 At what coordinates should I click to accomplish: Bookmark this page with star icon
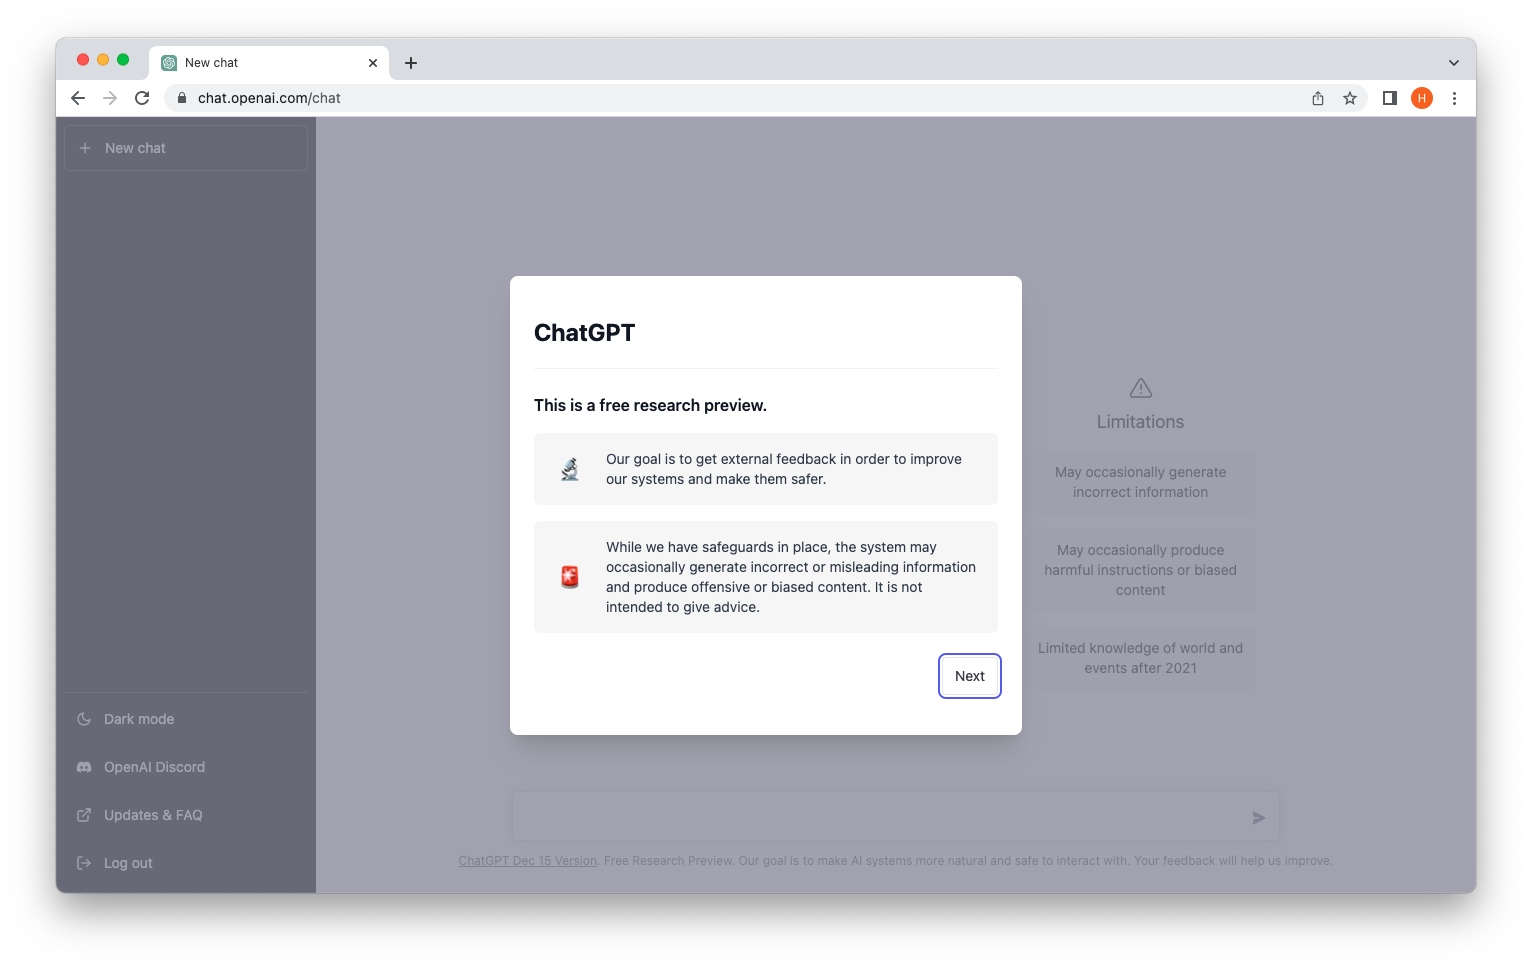(1350, 98)
